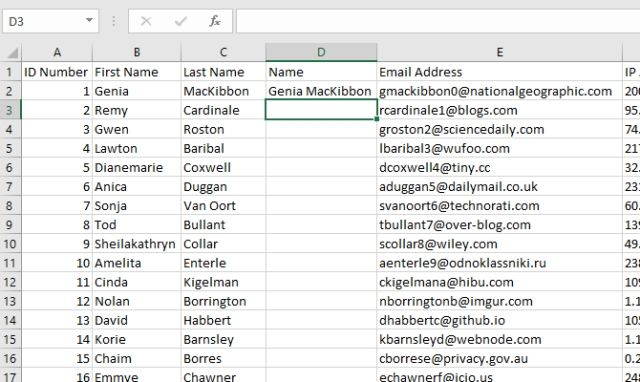The height and width of the screenshot is (382, 640).
Task: Select the last name cell Van Oort
Action: [x=223, y=206]
